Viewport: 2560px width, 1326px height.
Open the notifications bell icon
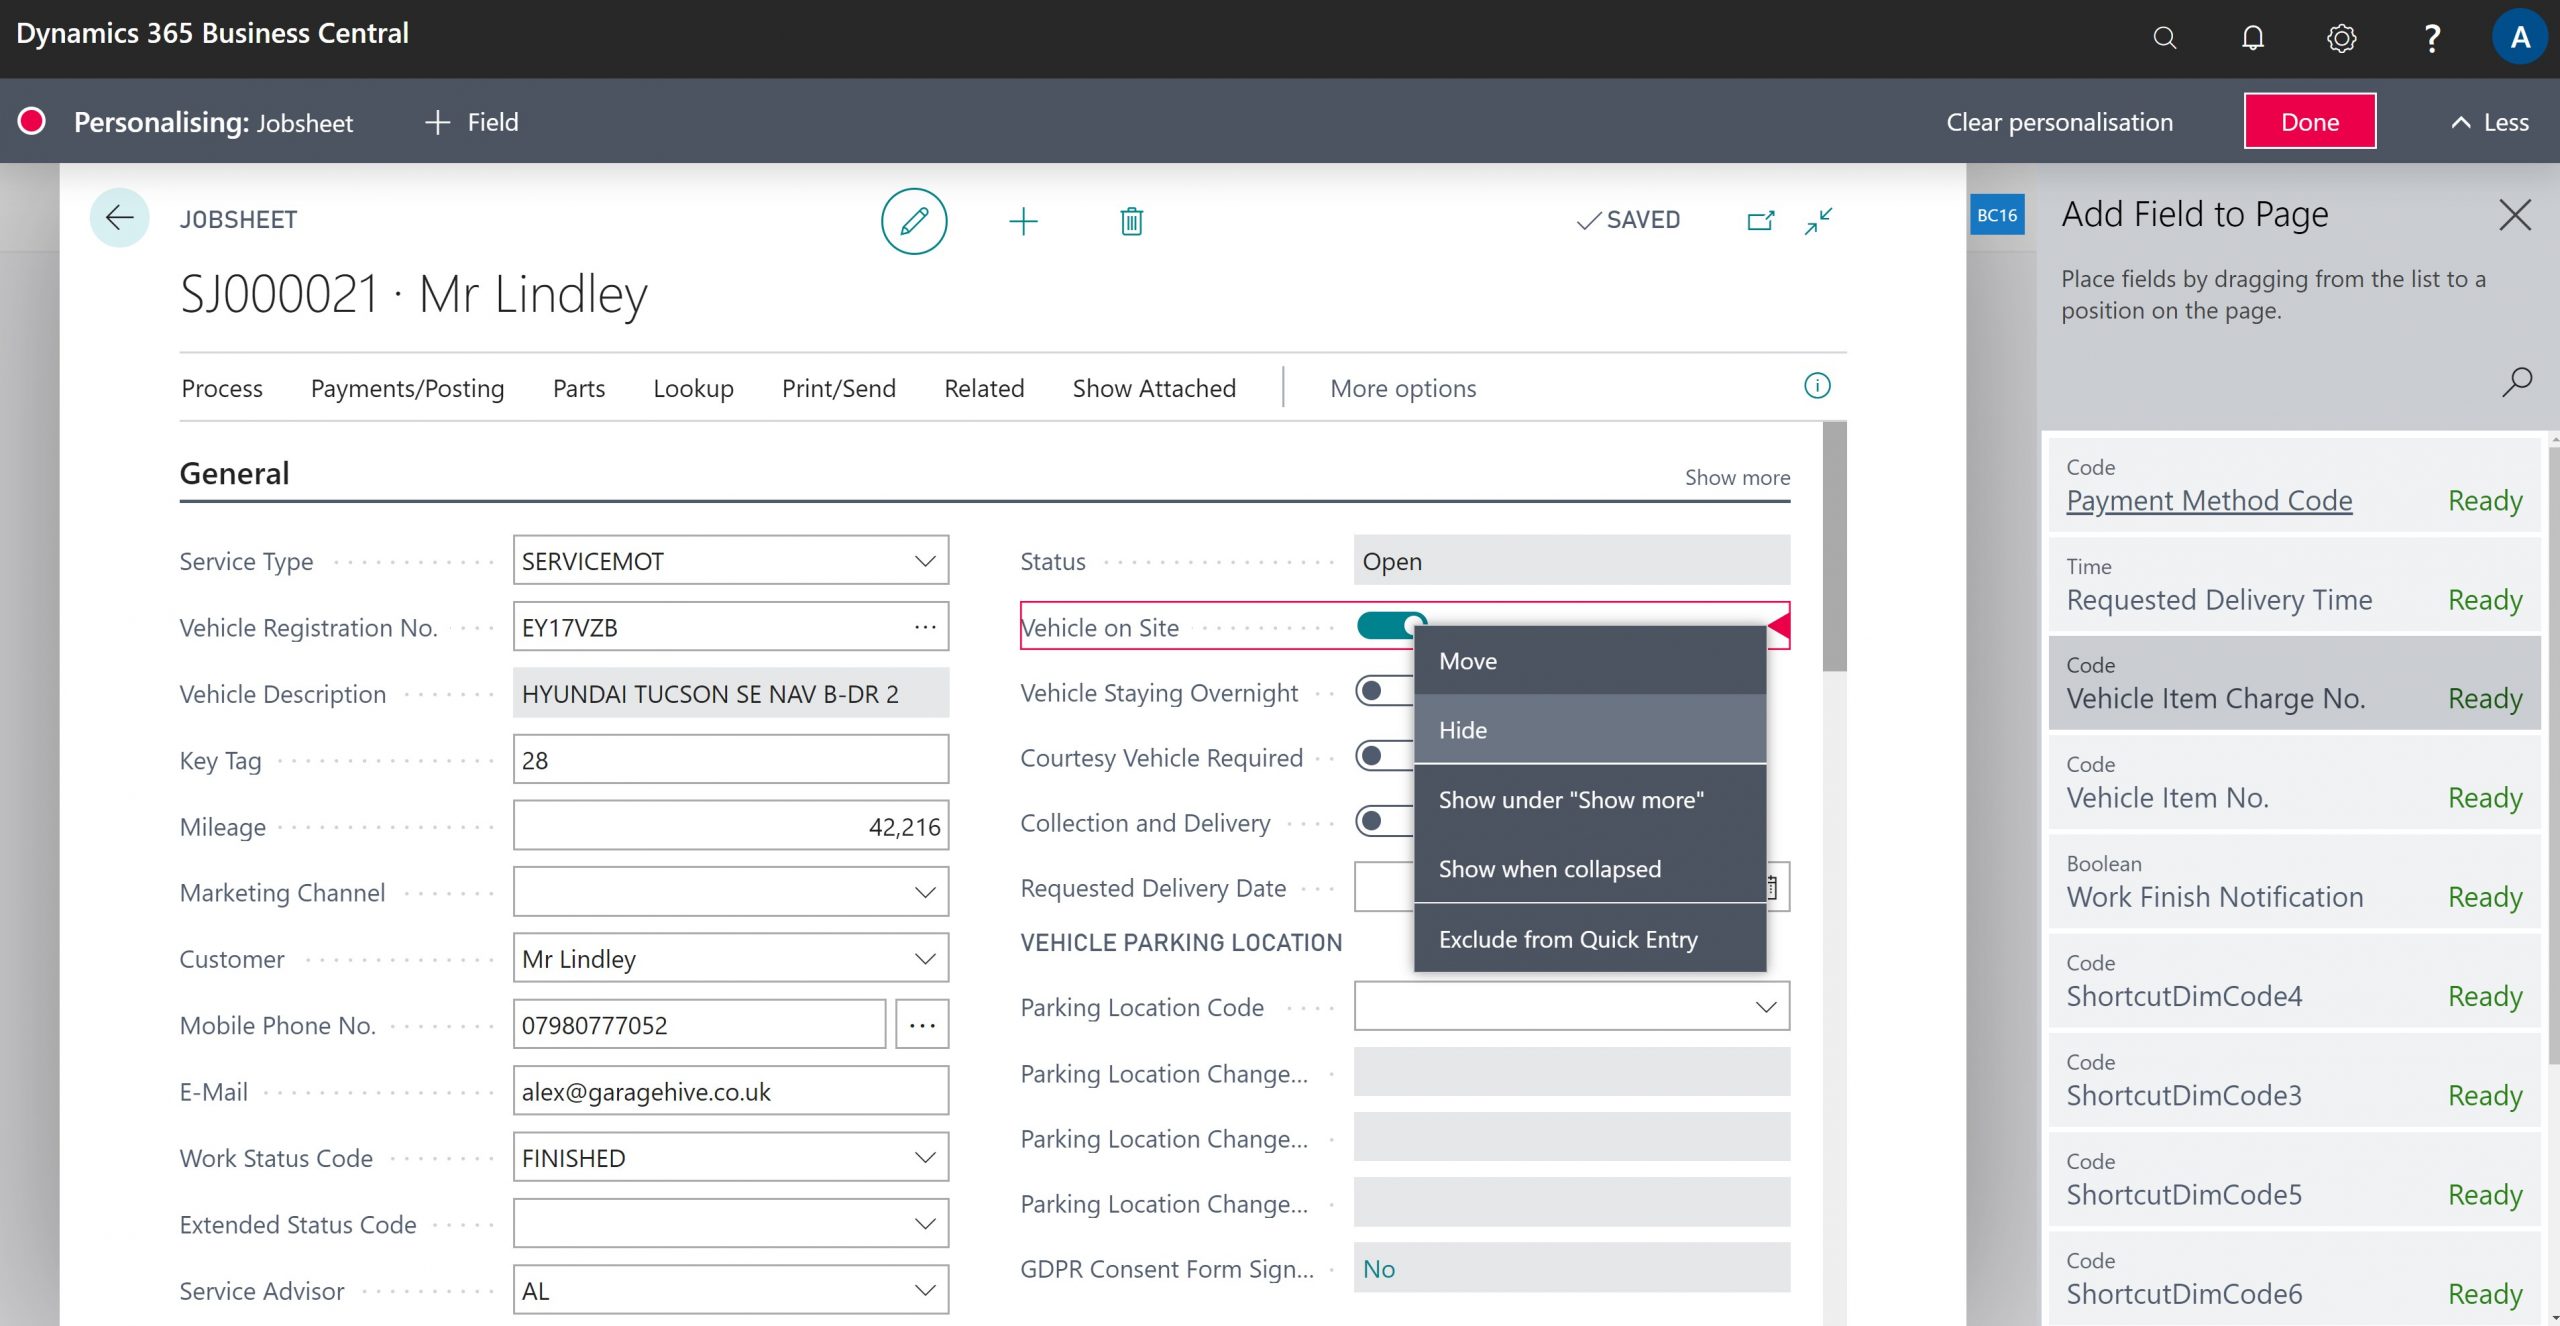pyautogui.click(x=2252, y=38)
